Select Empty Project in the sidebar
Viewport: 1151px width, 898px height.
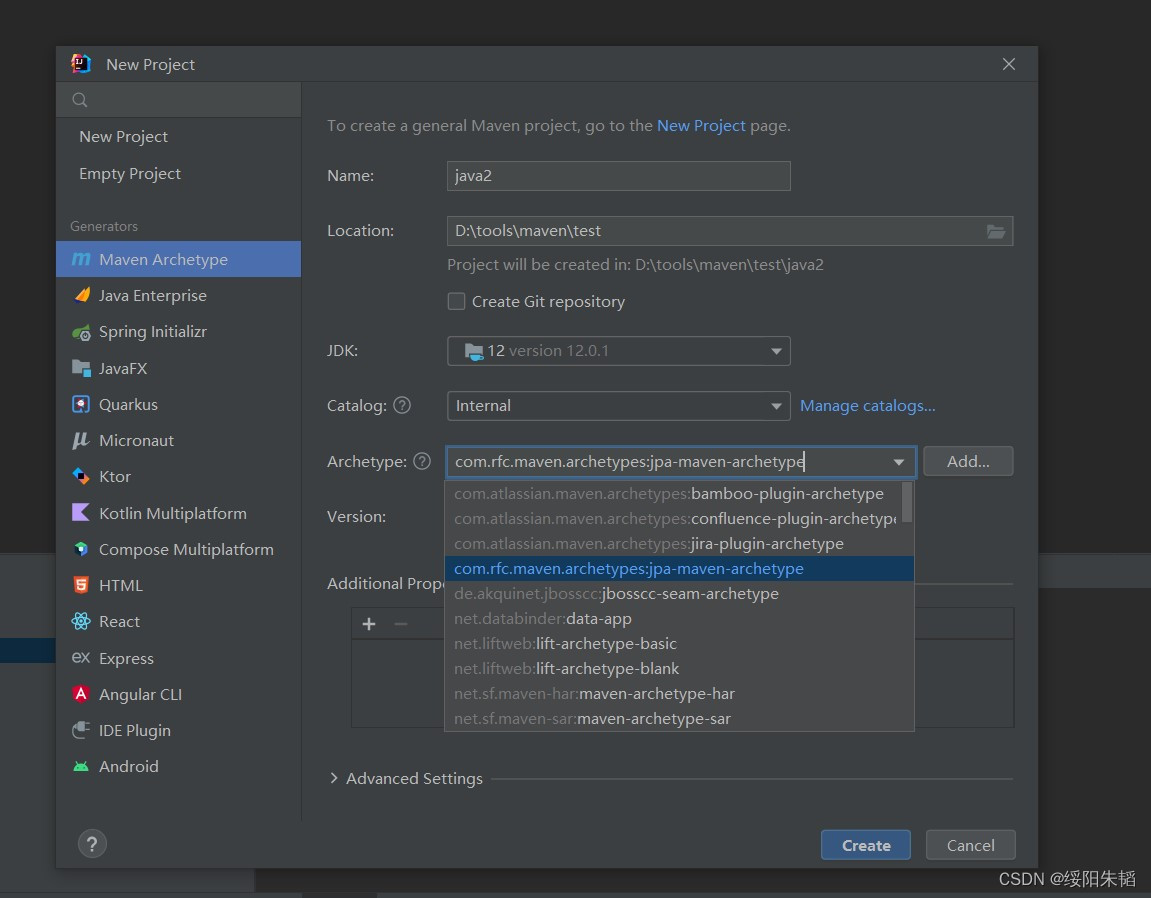130,174
